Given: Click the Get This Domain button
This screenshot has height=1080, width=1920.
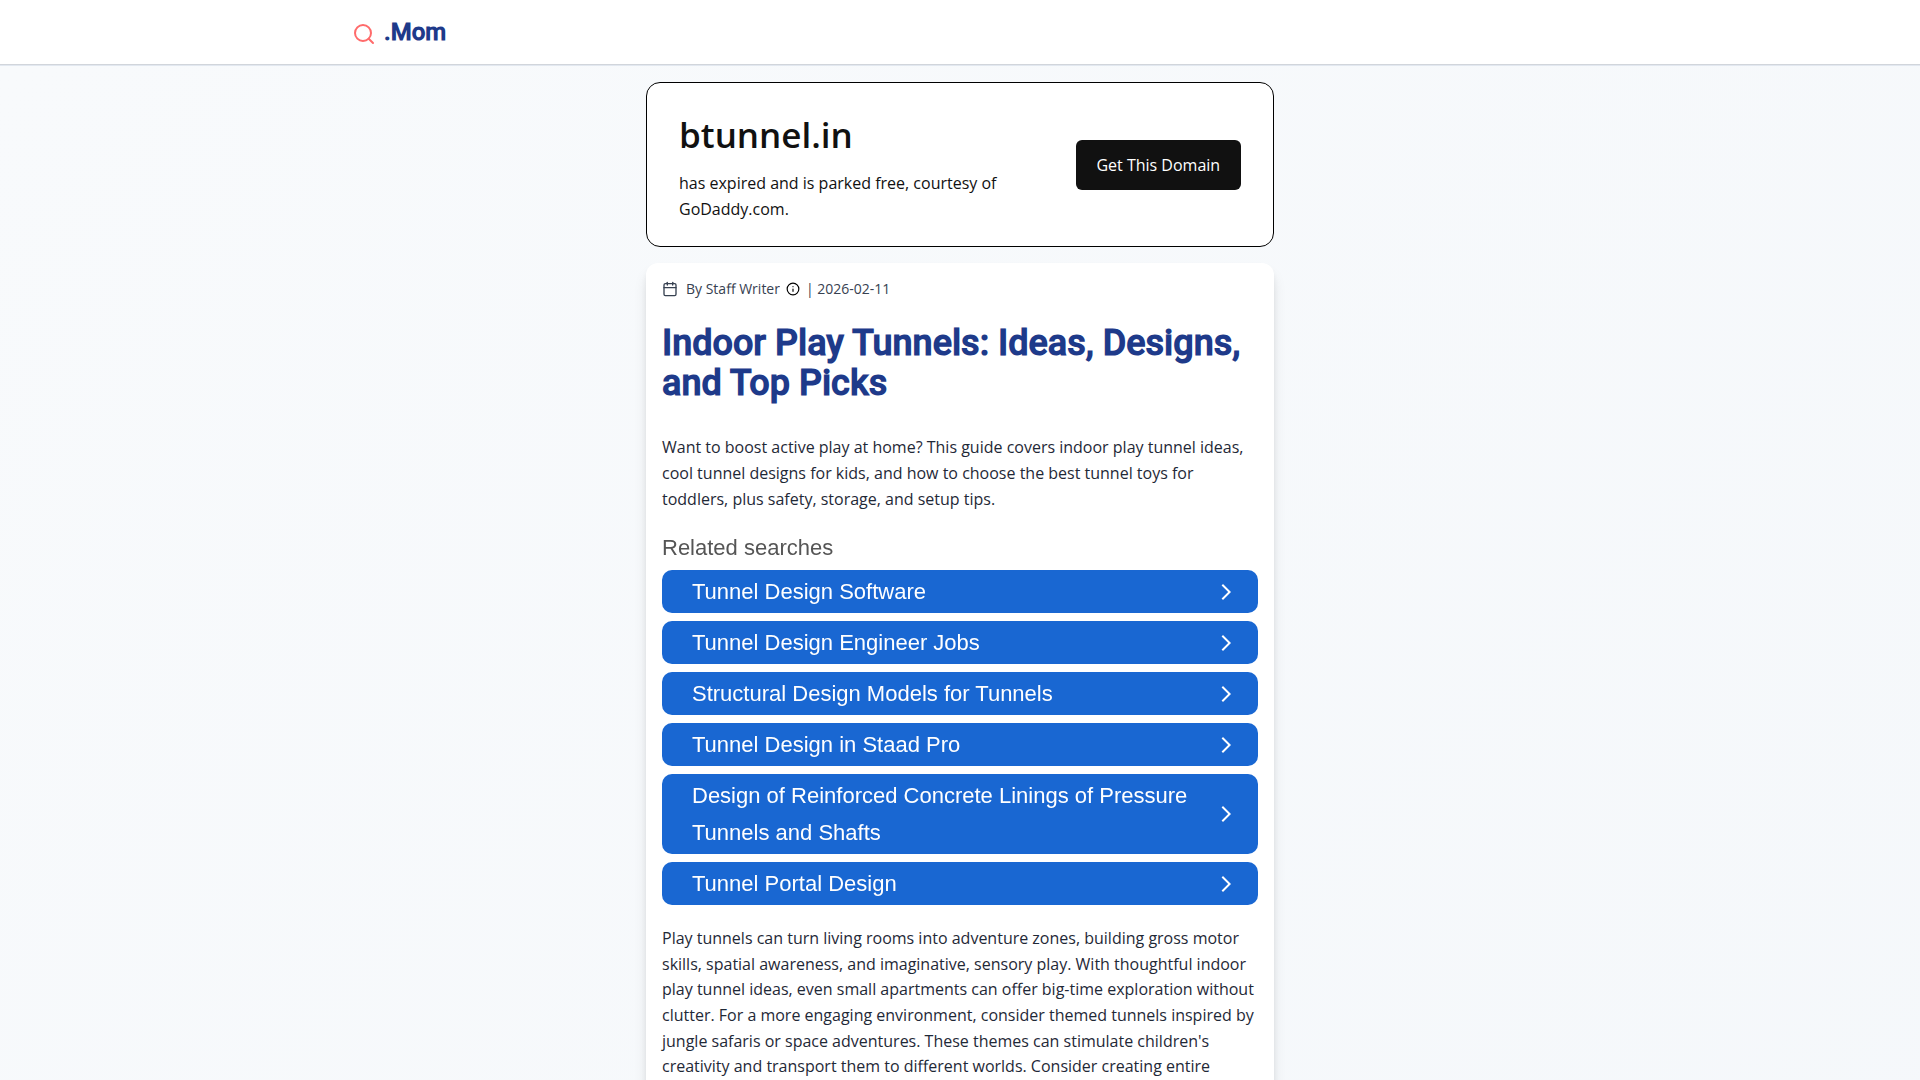Looking at the screenshot, I should click(1158, 165).
